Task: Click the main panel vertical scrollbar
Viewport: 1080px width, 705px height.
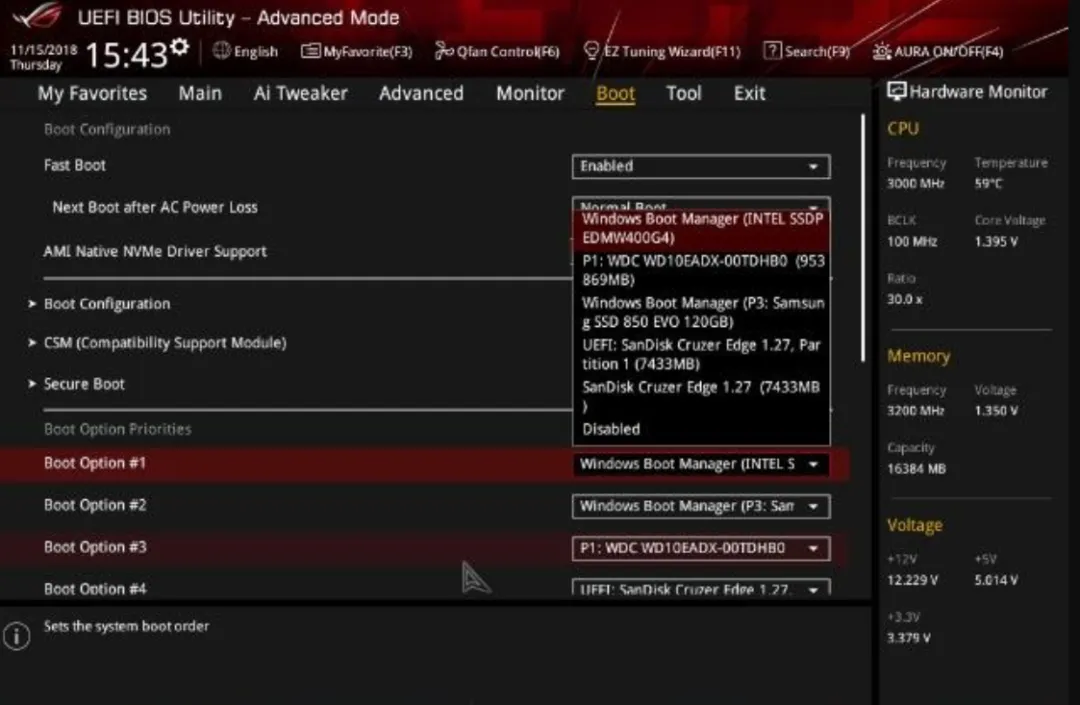Action: pos(862,238)
